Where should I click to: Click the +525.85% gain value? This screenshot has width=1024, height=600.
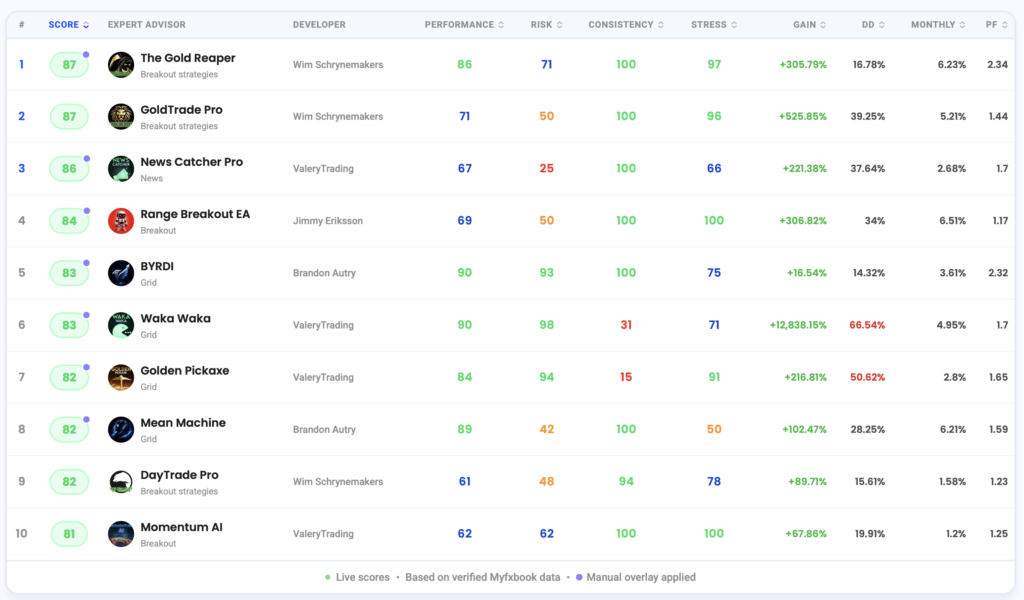[803, 116]
